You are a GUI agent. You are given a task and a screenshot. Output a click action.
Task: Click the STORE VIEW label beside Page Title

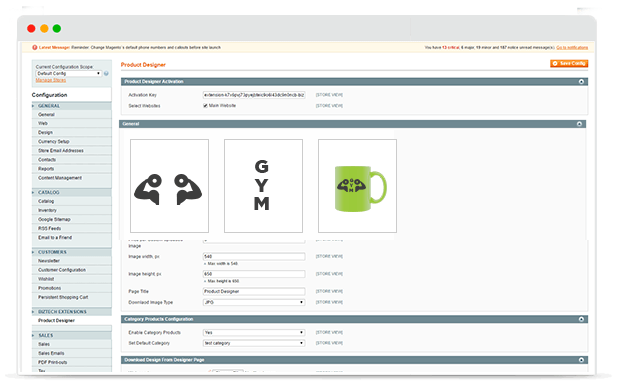(329, 291)
